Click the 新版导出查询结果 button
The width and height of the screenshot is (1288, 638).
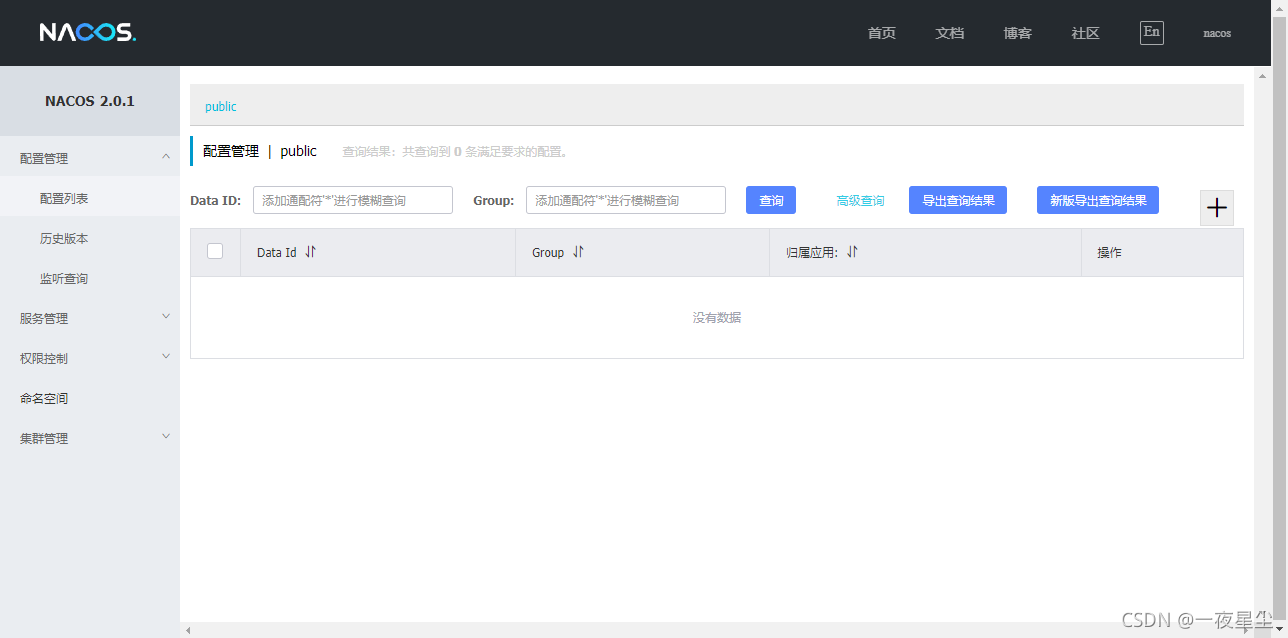click(1098, 200)
